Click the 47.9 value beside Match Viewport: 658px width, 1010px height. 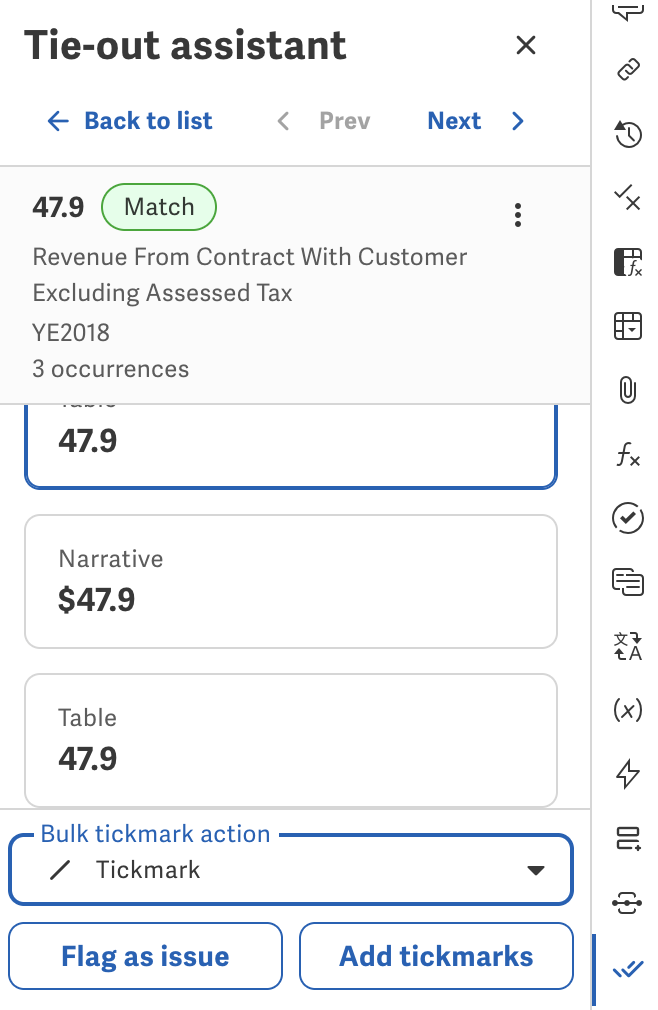[59, 207]
